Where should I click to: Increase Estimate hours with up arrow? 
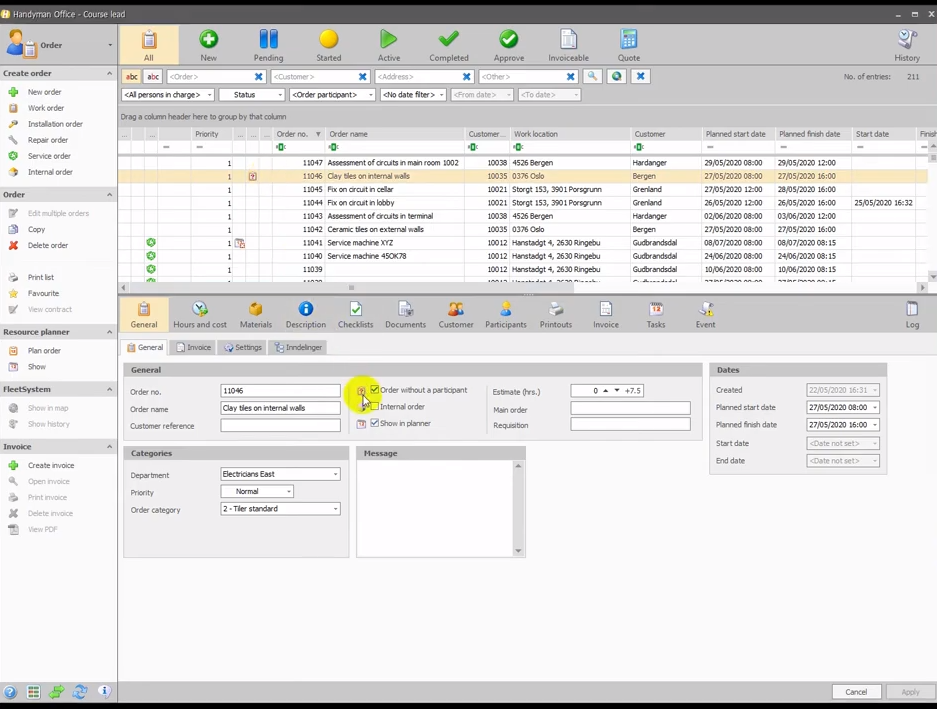(605, 390)
